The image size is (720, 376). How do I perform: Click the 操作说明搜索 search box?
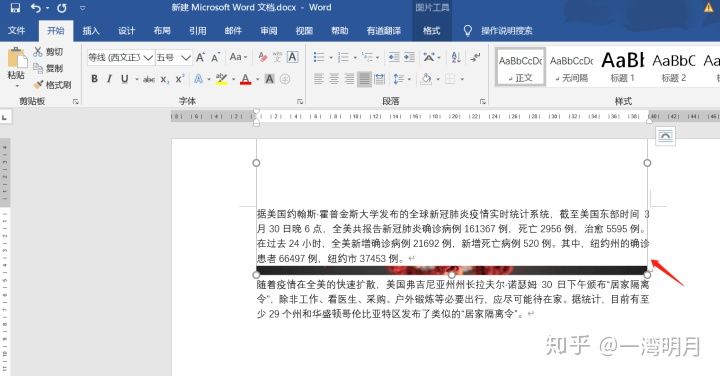(506, 31)
